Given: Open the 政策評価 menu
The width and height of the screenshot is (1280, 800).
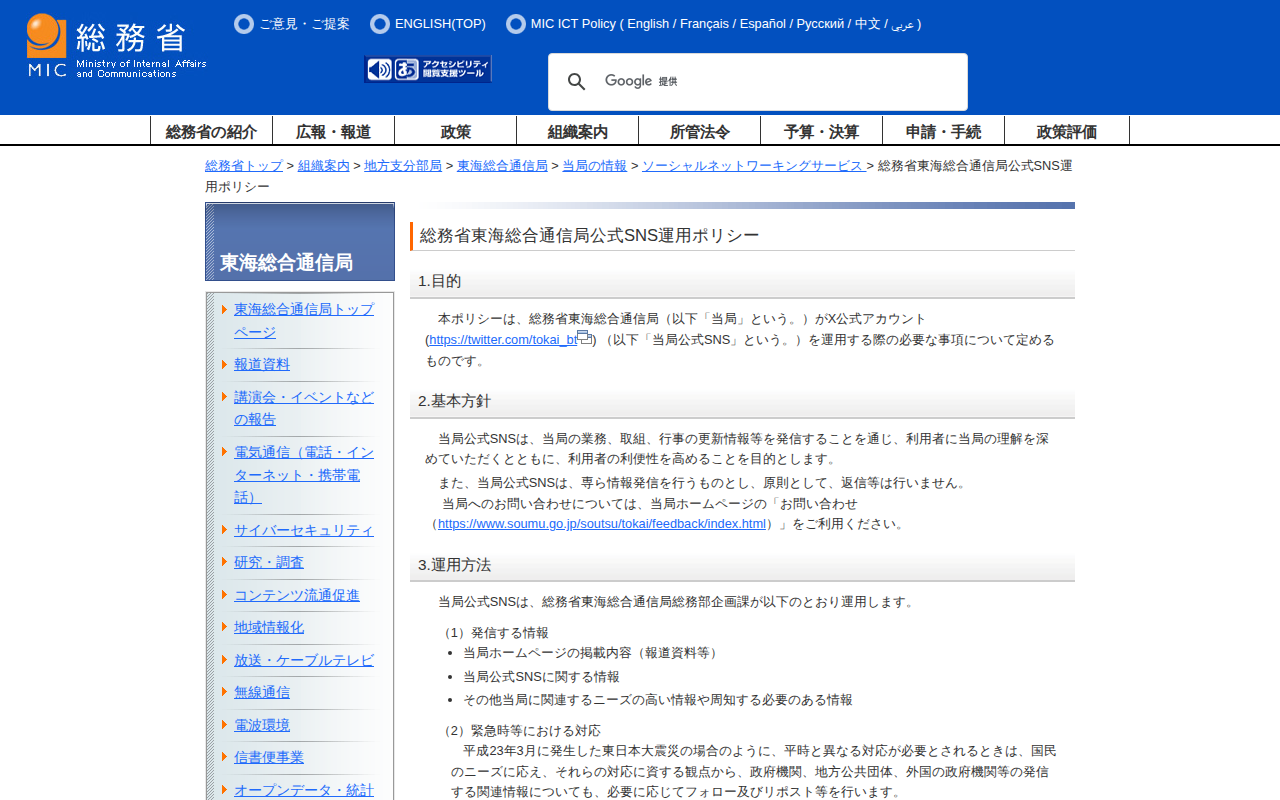Looking at the screenshot, I should pyautogui.click(x=1066, y=131).
